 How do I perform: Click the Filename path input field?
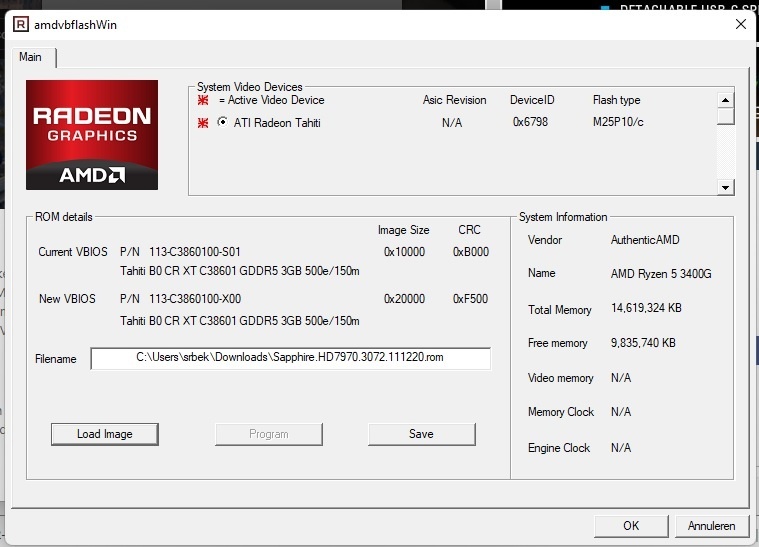(x=290, y=358)
